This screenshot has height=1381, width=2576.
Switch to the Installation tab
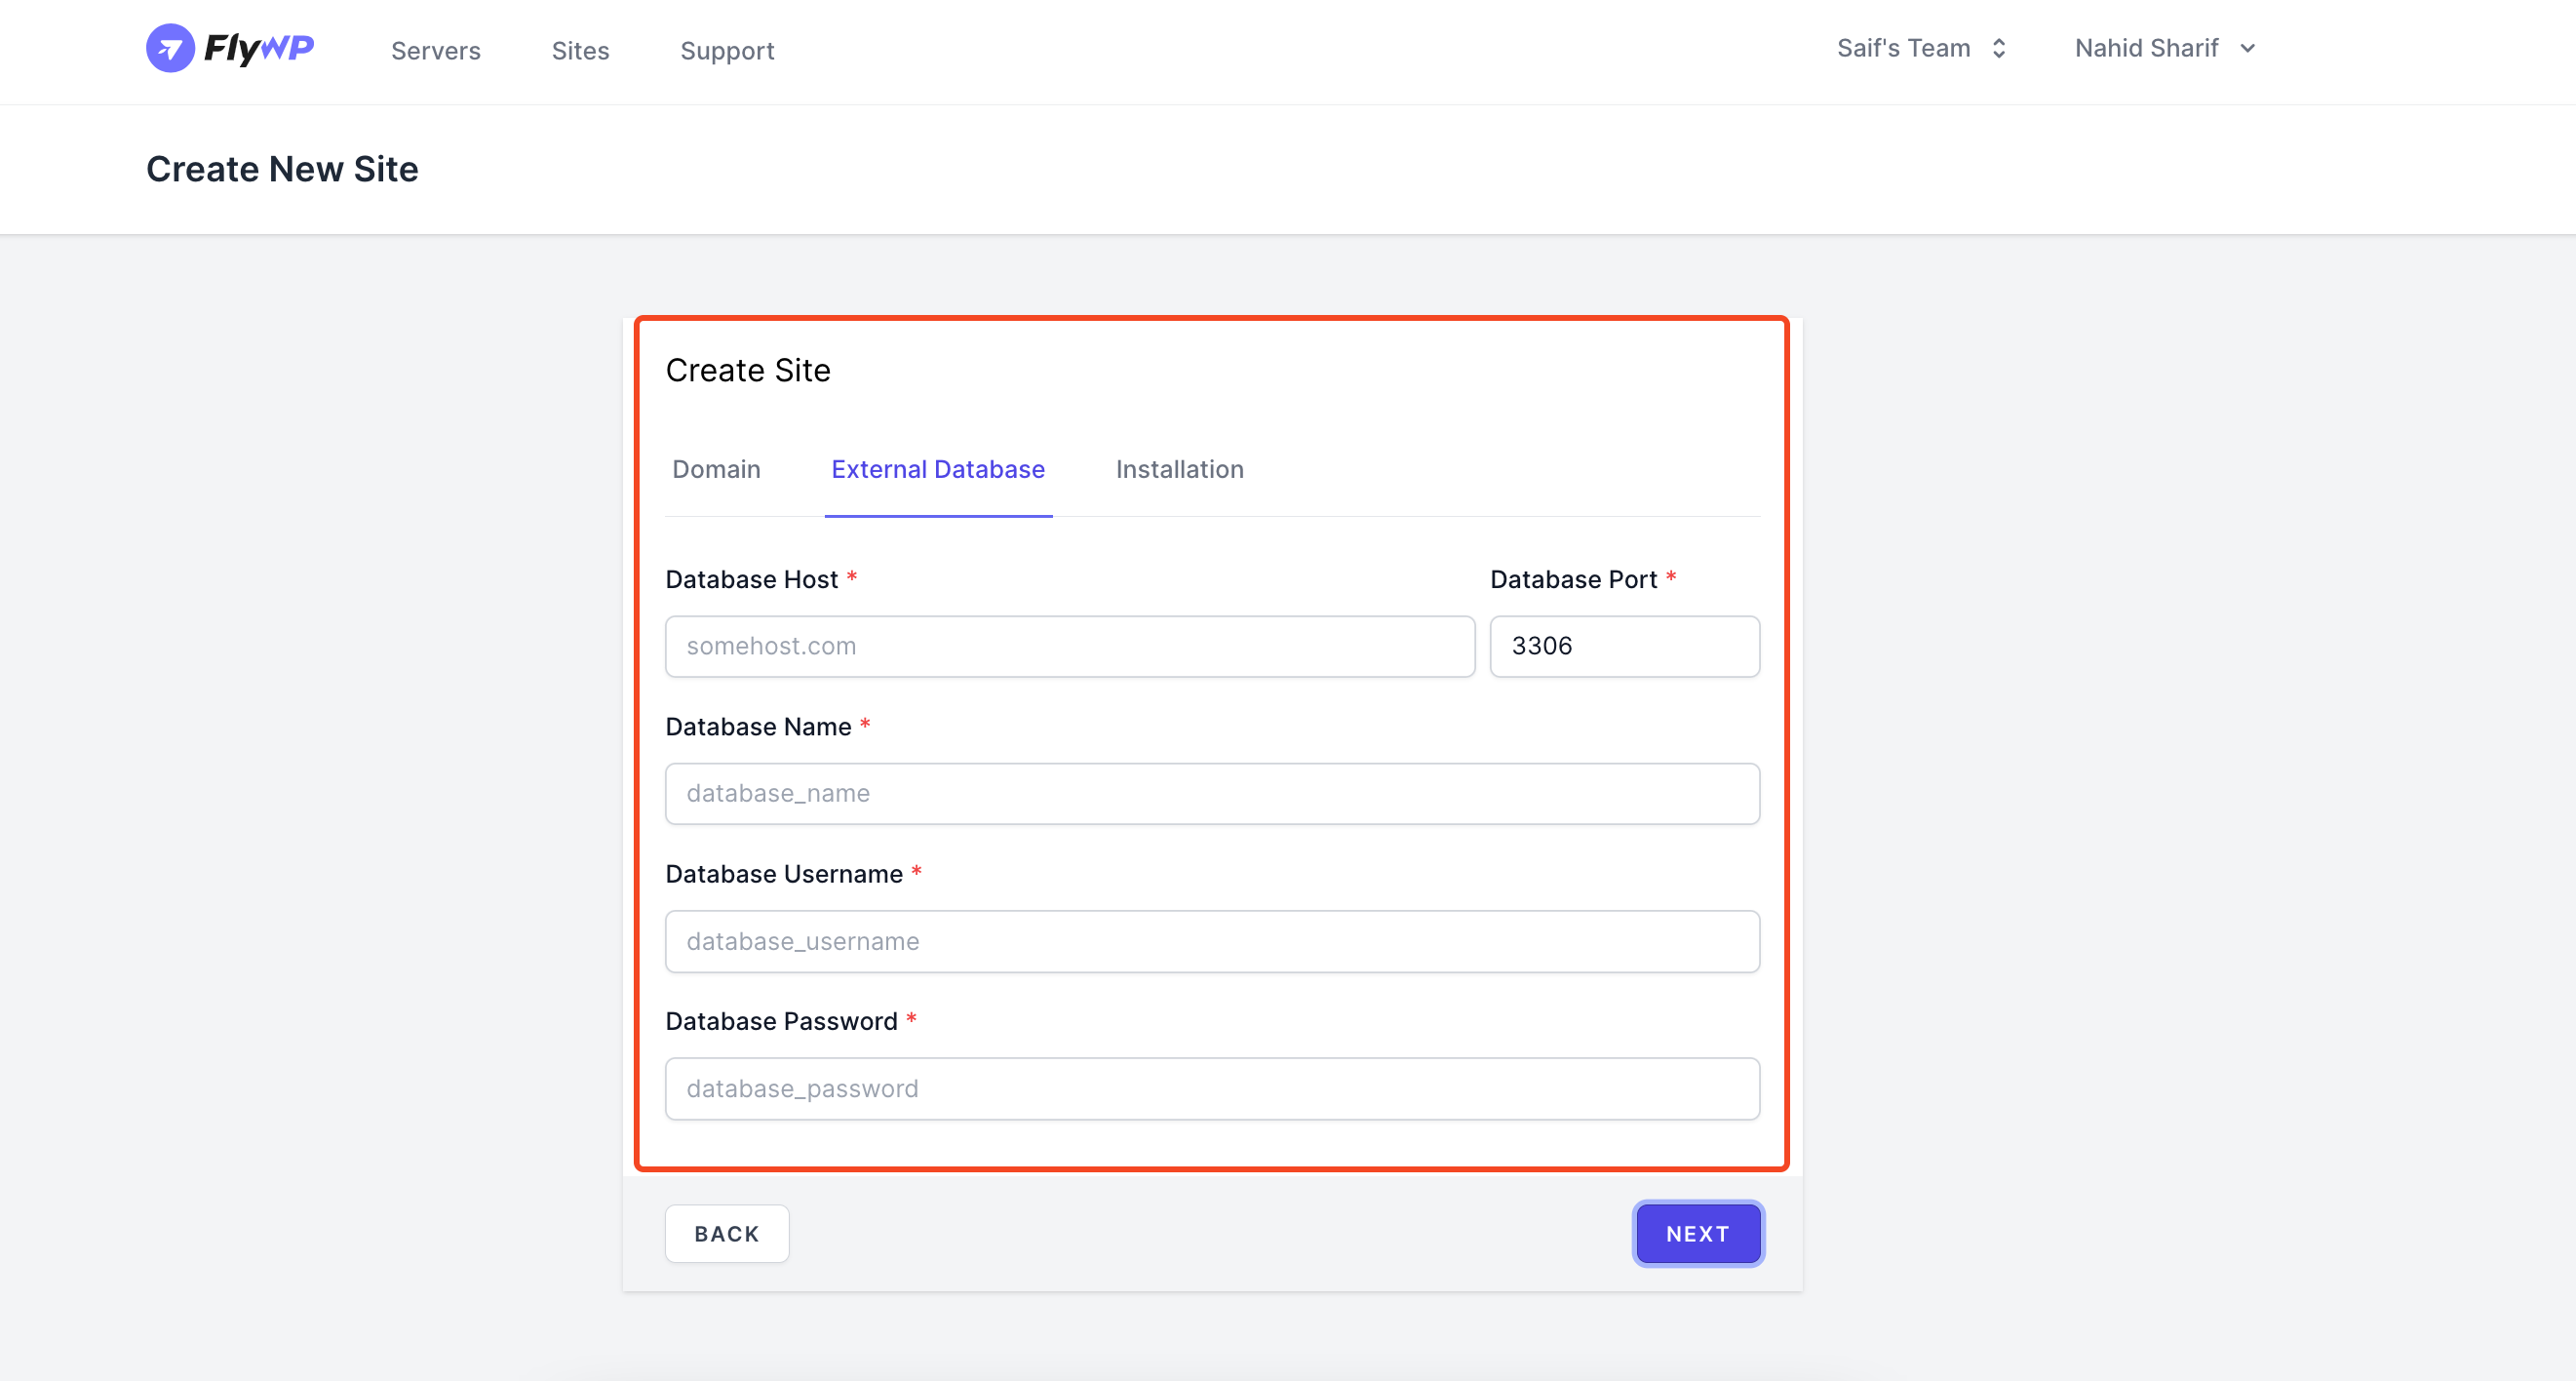click(1179, 469)
